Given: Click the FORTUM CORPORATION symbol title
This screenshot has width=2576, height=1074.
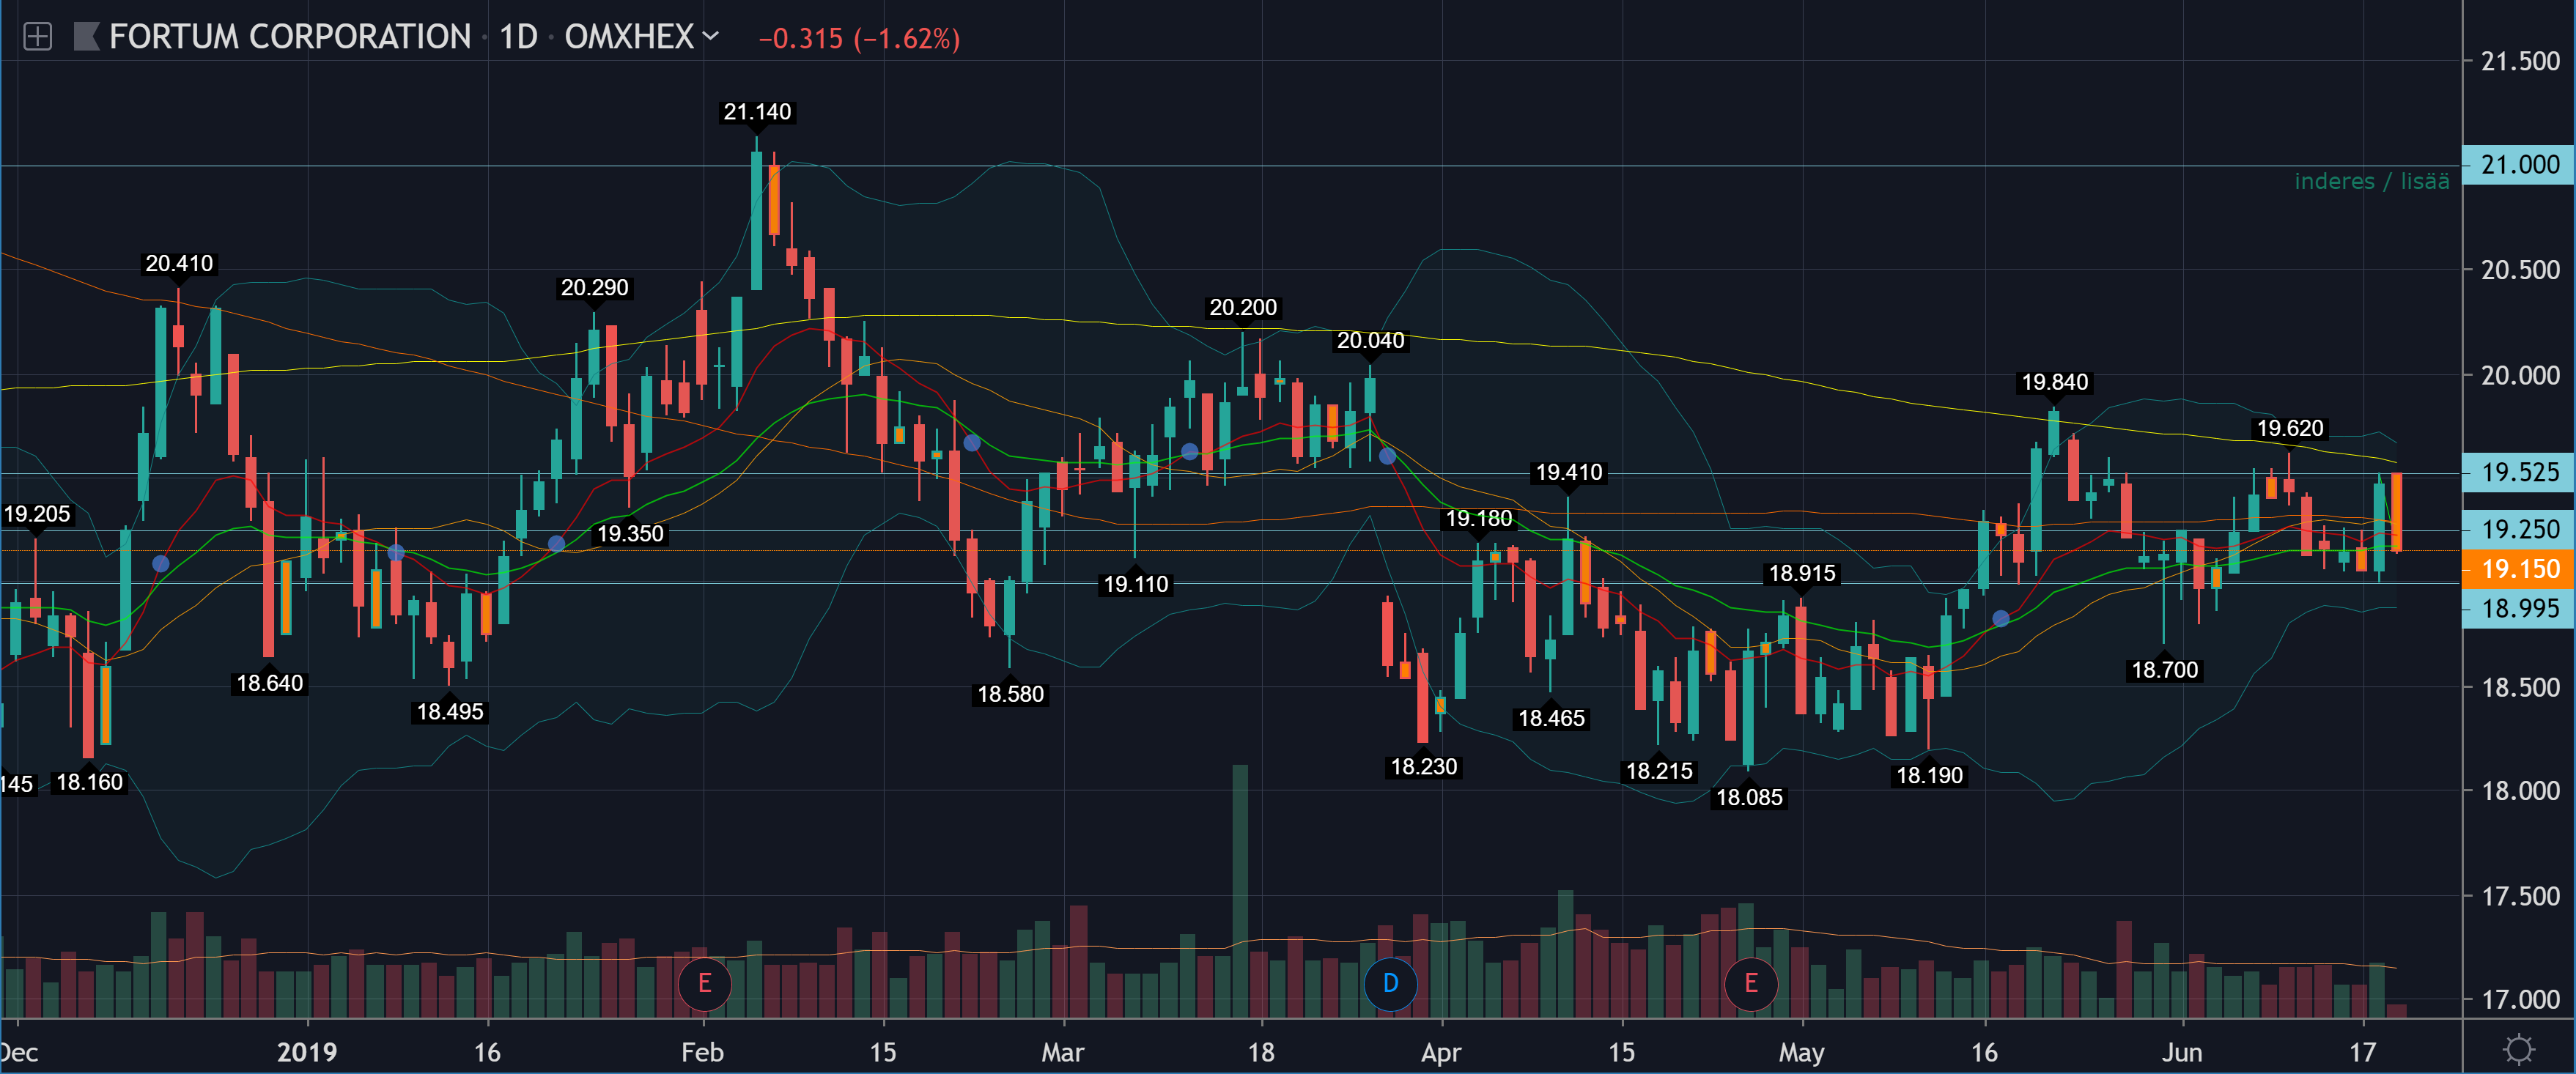Looking at the screenshot, I should (x=290, y=37).
